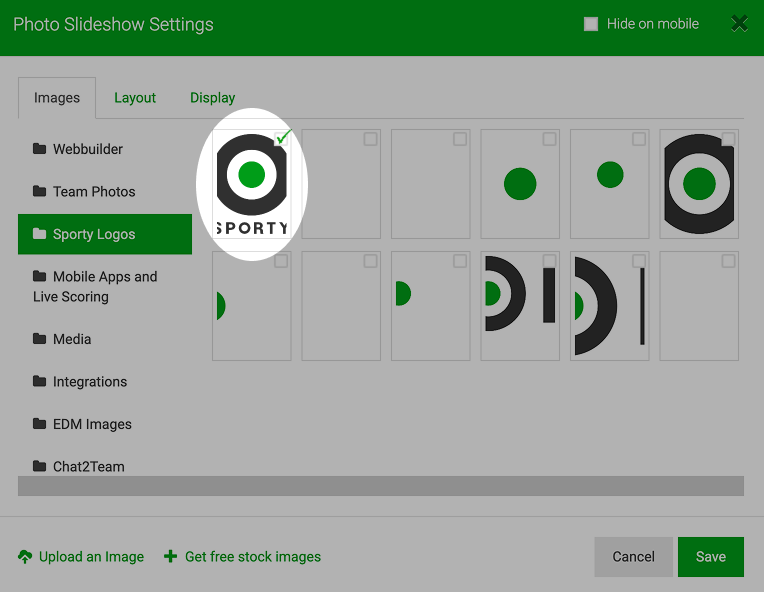
Task: Select the half-ring thumbnail with the thin bar
Action: 610,306
